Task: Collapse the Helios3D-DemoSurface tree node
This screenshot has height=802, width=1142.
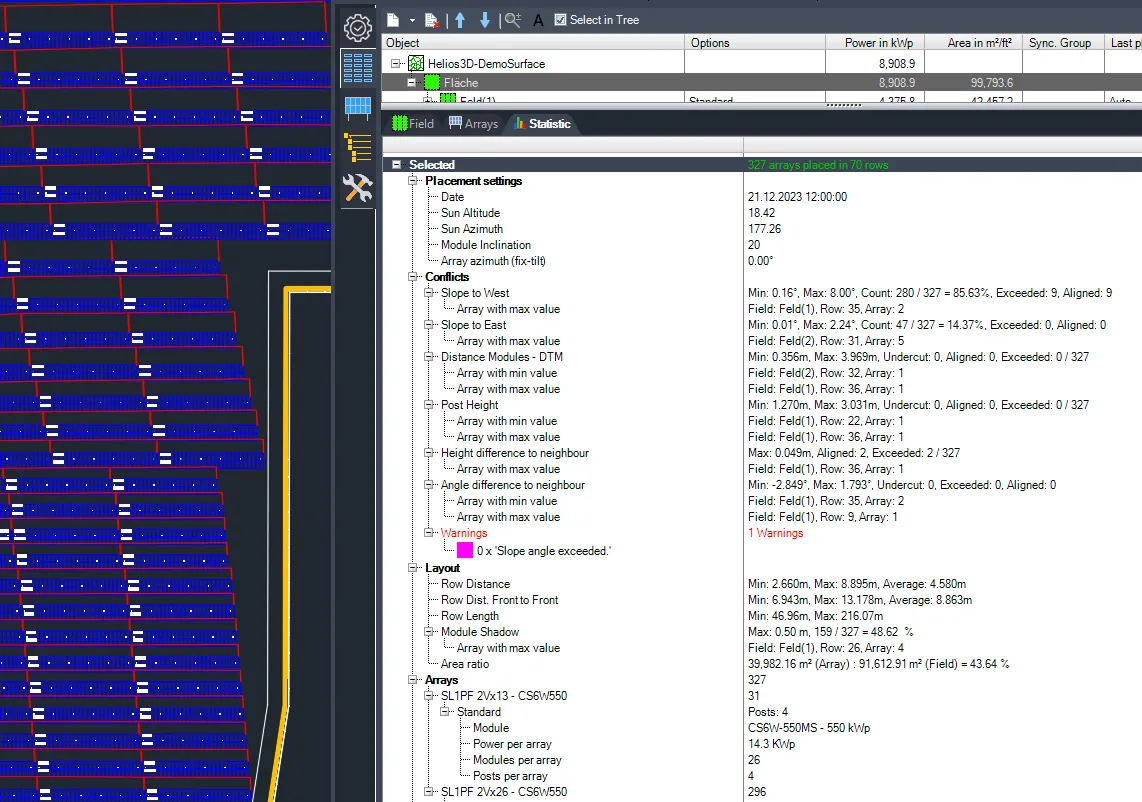Action: (396, 64)
